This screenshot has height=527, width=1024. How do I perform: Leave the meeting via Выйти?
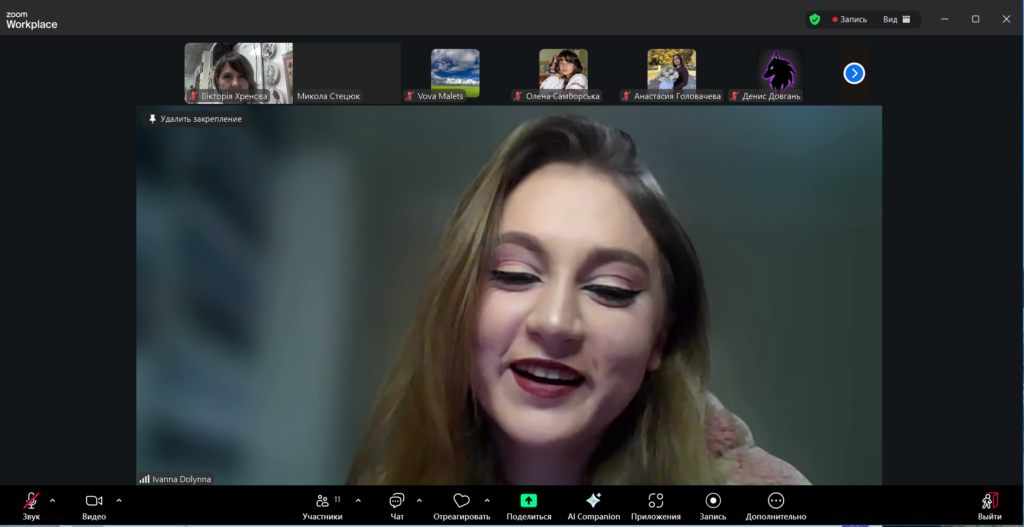(989, 501)
